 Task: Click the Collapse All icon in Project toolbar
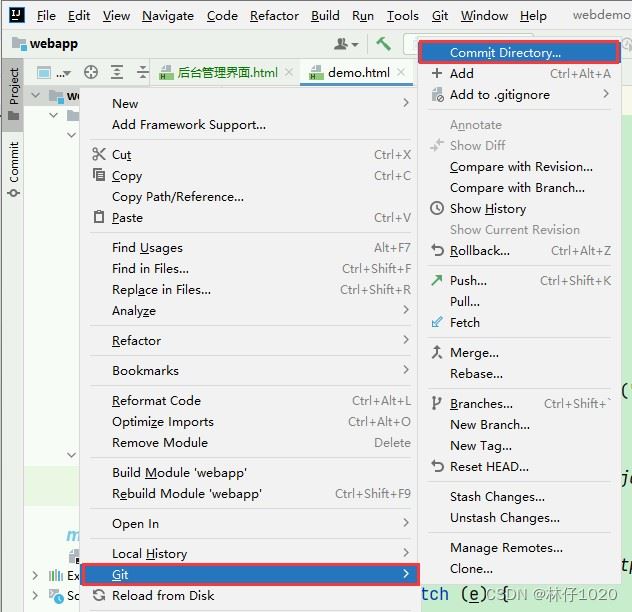click(142, 73)
